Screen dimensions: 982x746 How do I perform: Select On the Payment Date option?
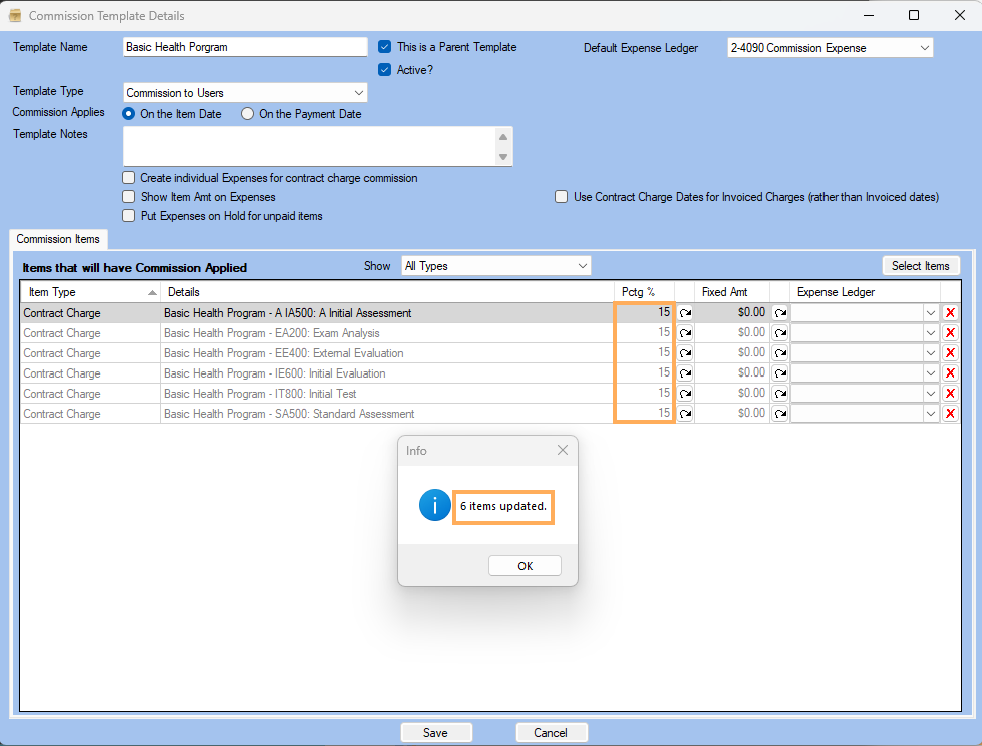(248, 114)
